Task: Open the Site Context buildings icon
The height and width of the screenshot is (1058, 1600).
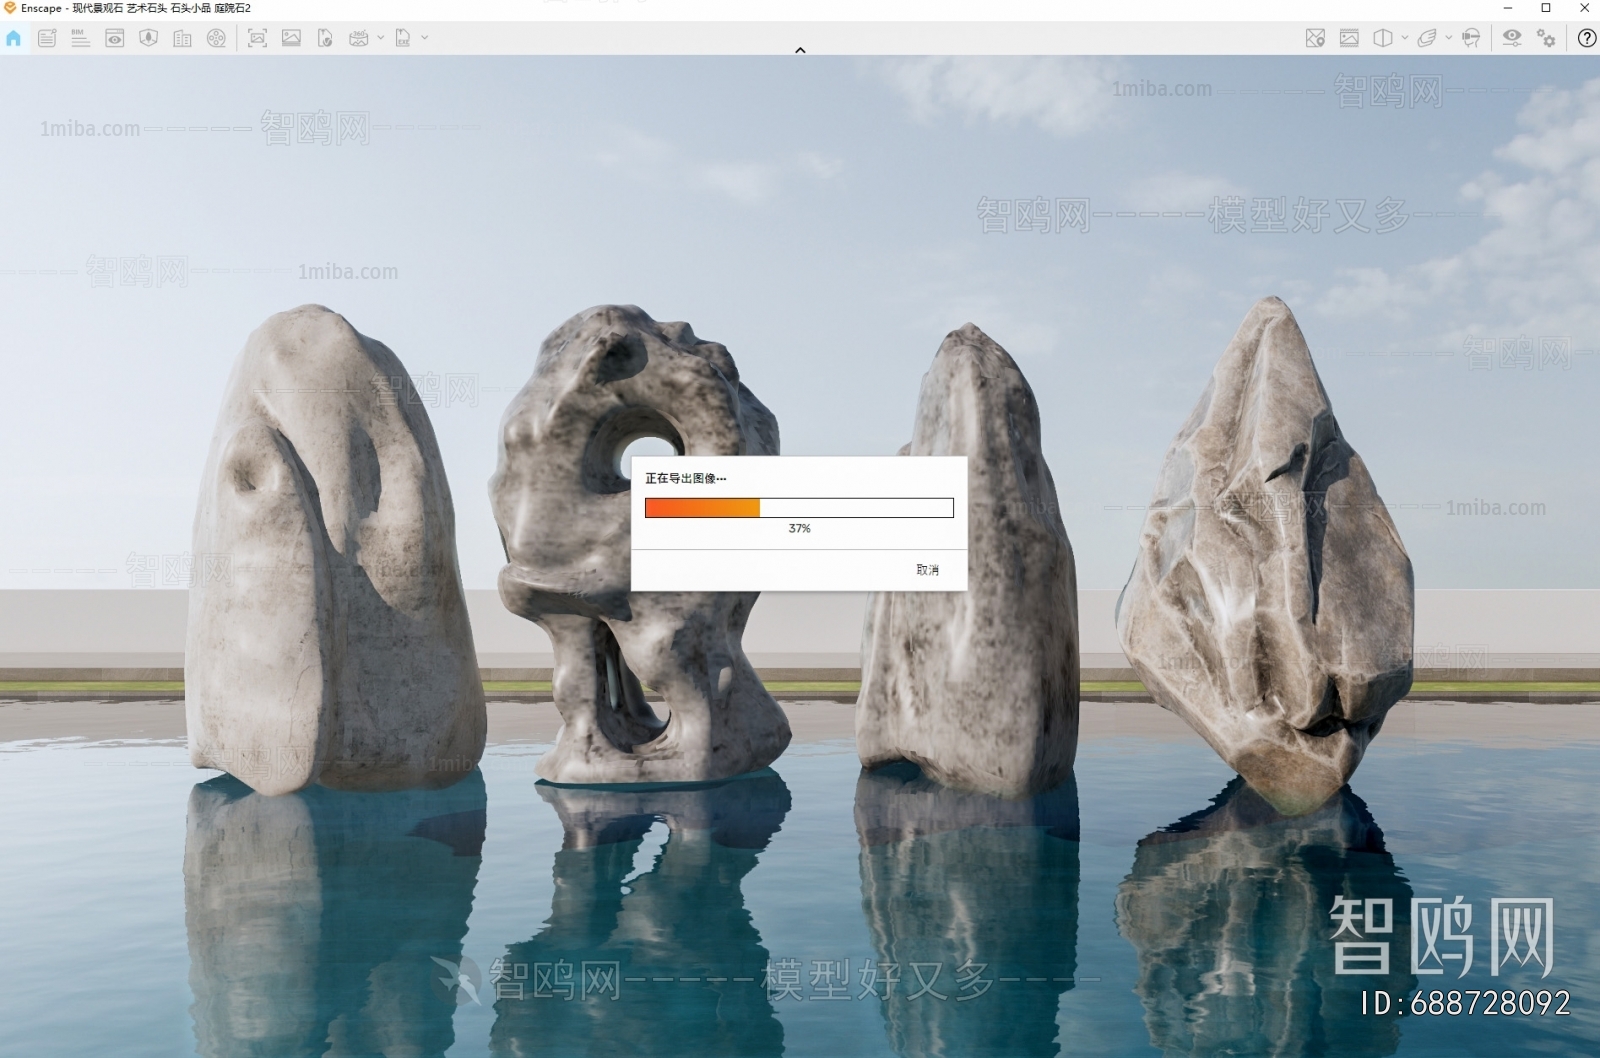Action: [x=182, y=38]
